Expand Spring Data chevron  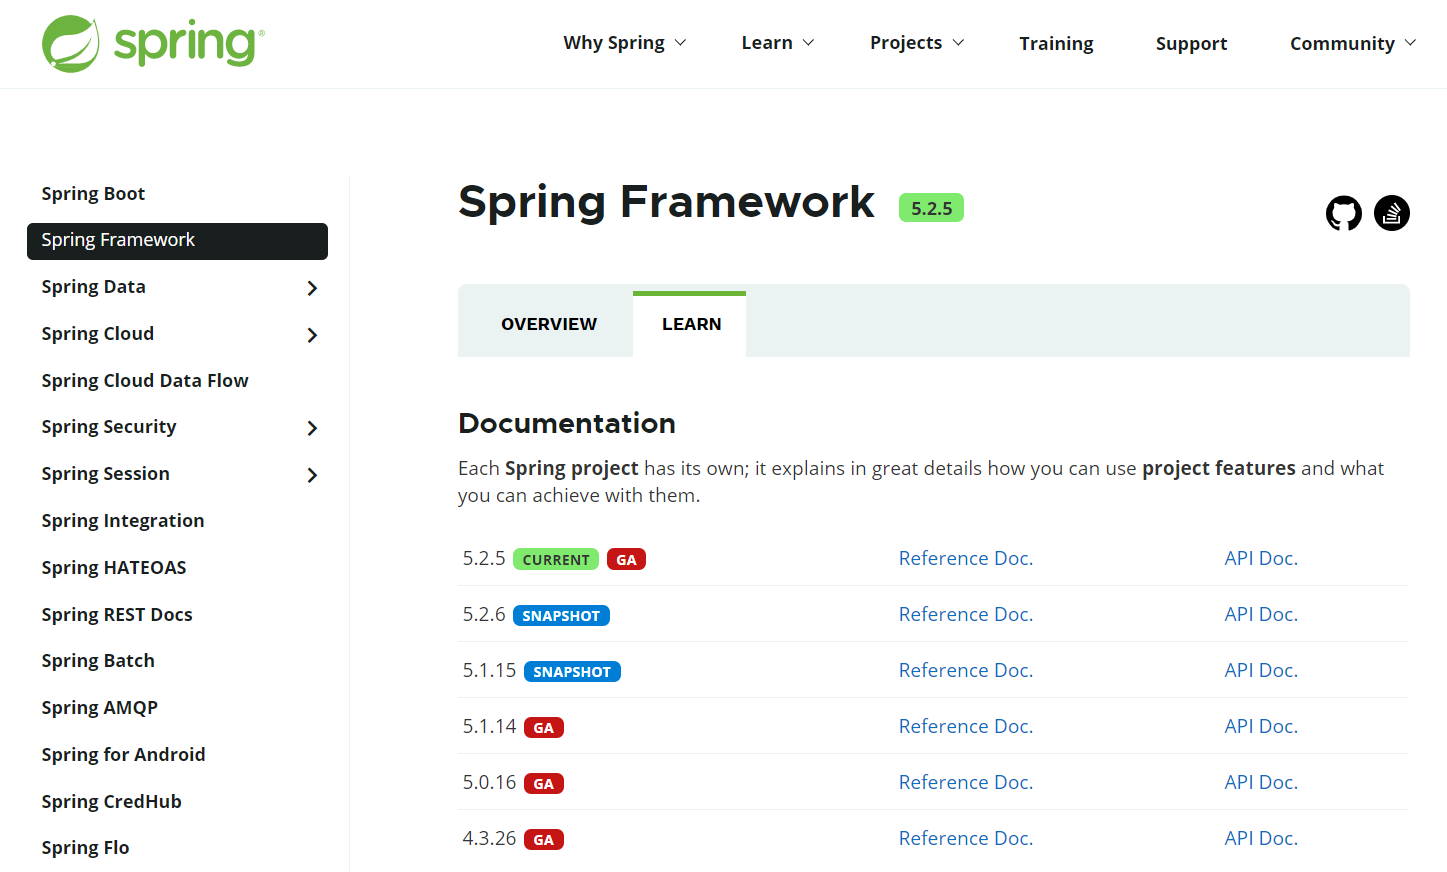(312, 288)
